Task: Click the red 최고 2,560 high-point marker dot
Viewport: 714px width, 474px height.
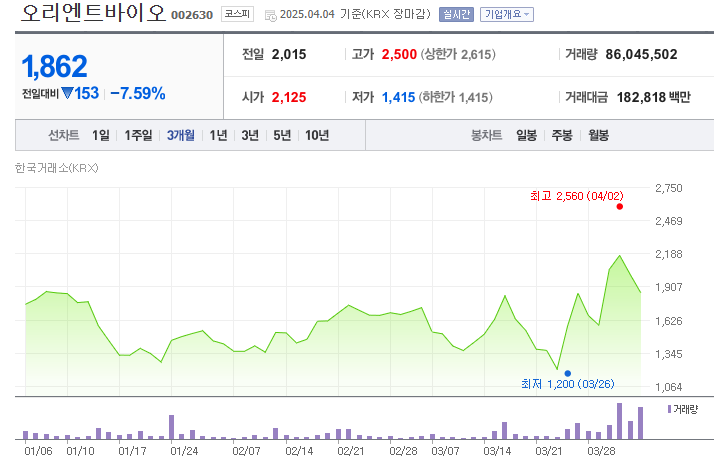Action: coord(619,207)
